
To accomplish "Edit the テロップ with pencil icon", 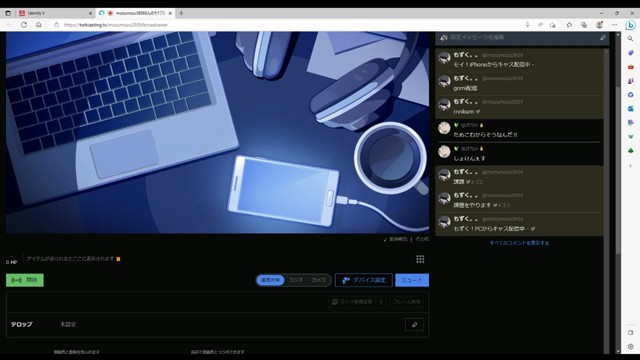I will pyautogui.click(x=414, y=324).
